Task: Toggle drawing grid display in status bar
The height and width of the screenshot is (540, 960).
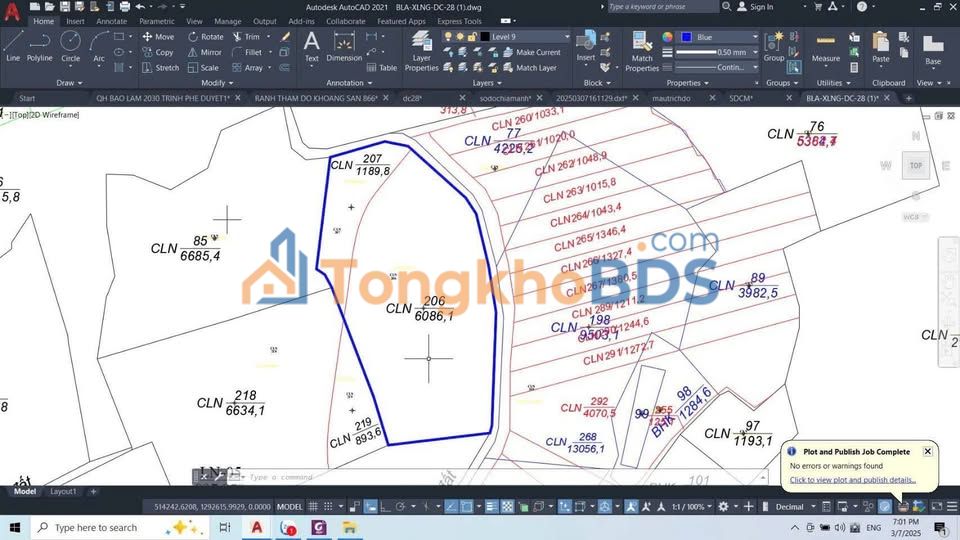Action: click(313, 506)
